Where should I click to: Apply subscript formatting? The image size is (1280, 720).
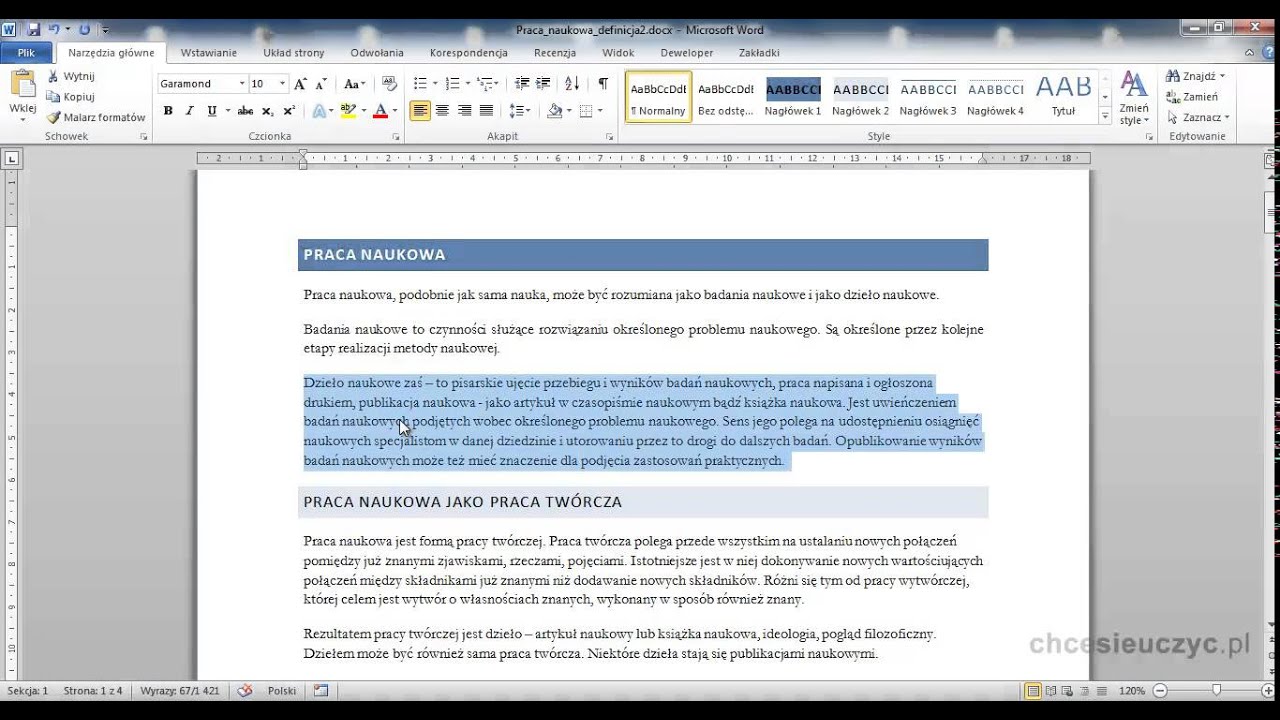point(267,111)
